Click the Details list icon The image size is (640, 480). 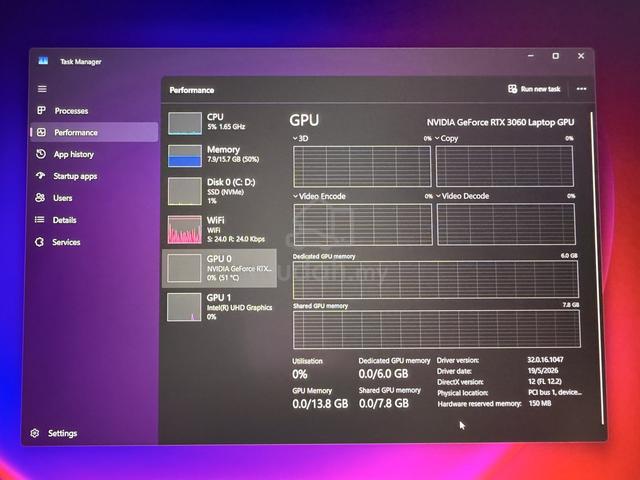[40, 220]
